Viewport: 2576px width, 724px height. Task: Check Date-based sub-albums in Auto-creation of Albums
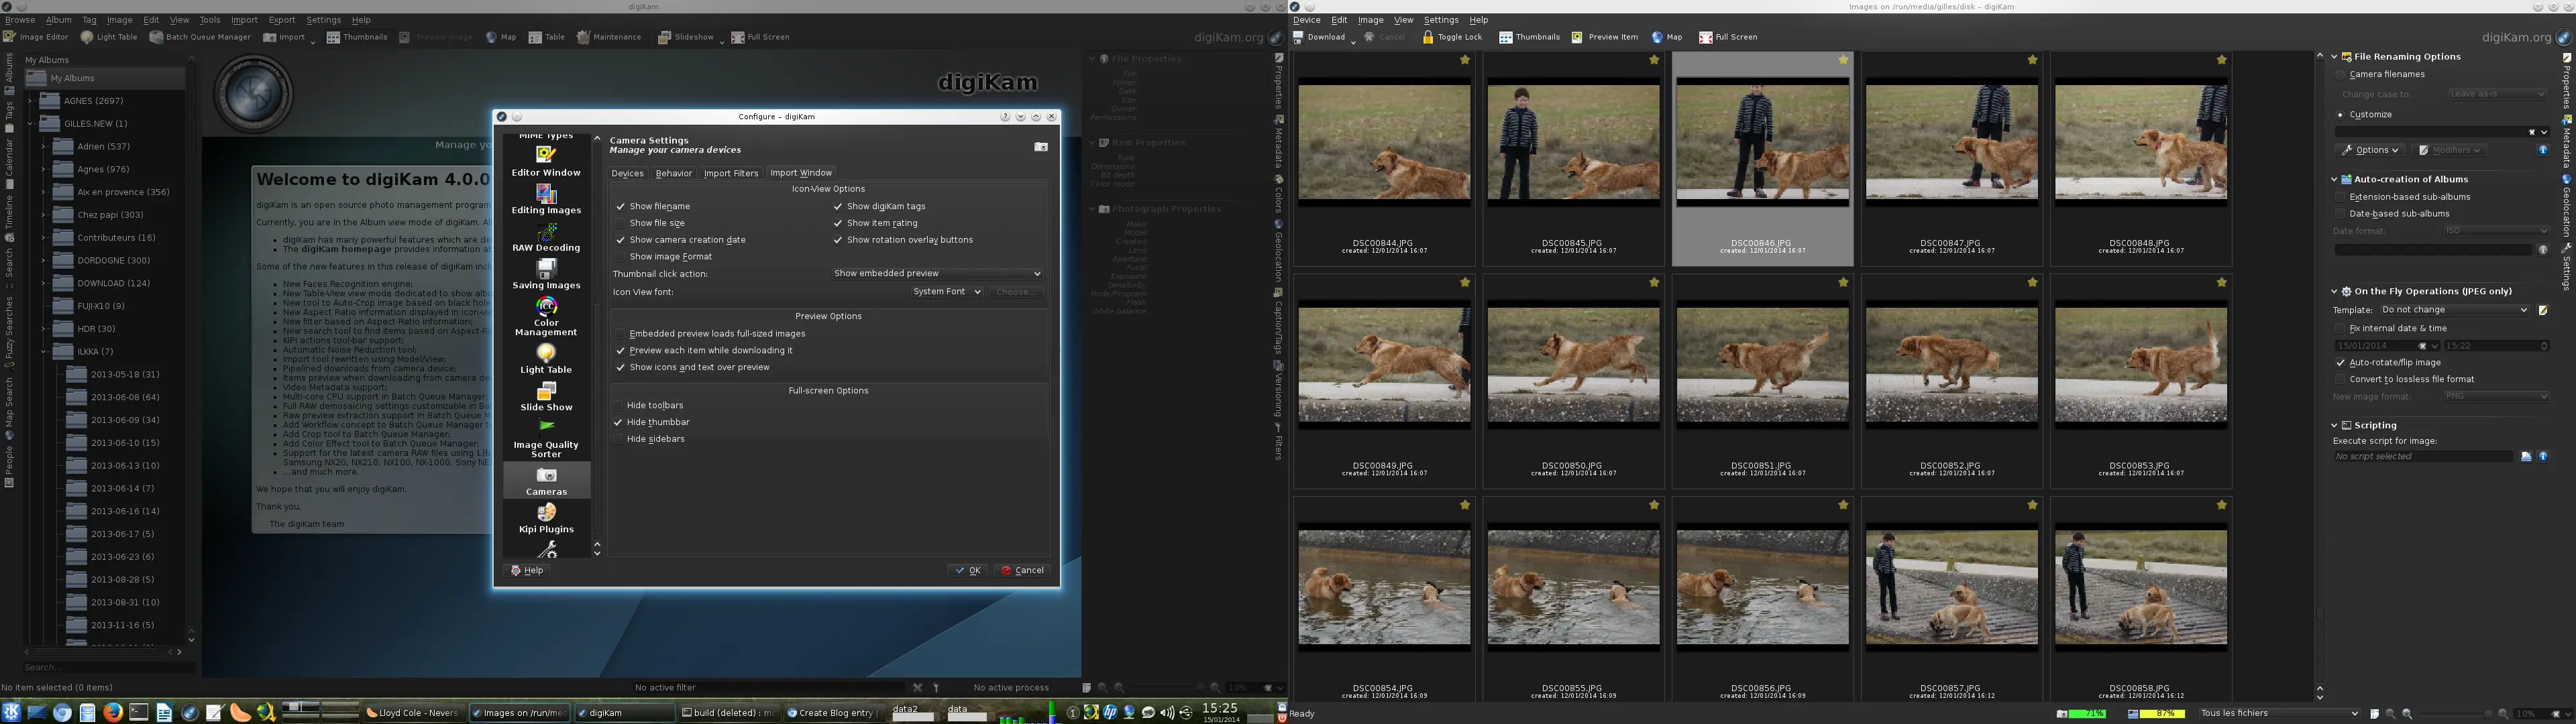pos(2341,213)
